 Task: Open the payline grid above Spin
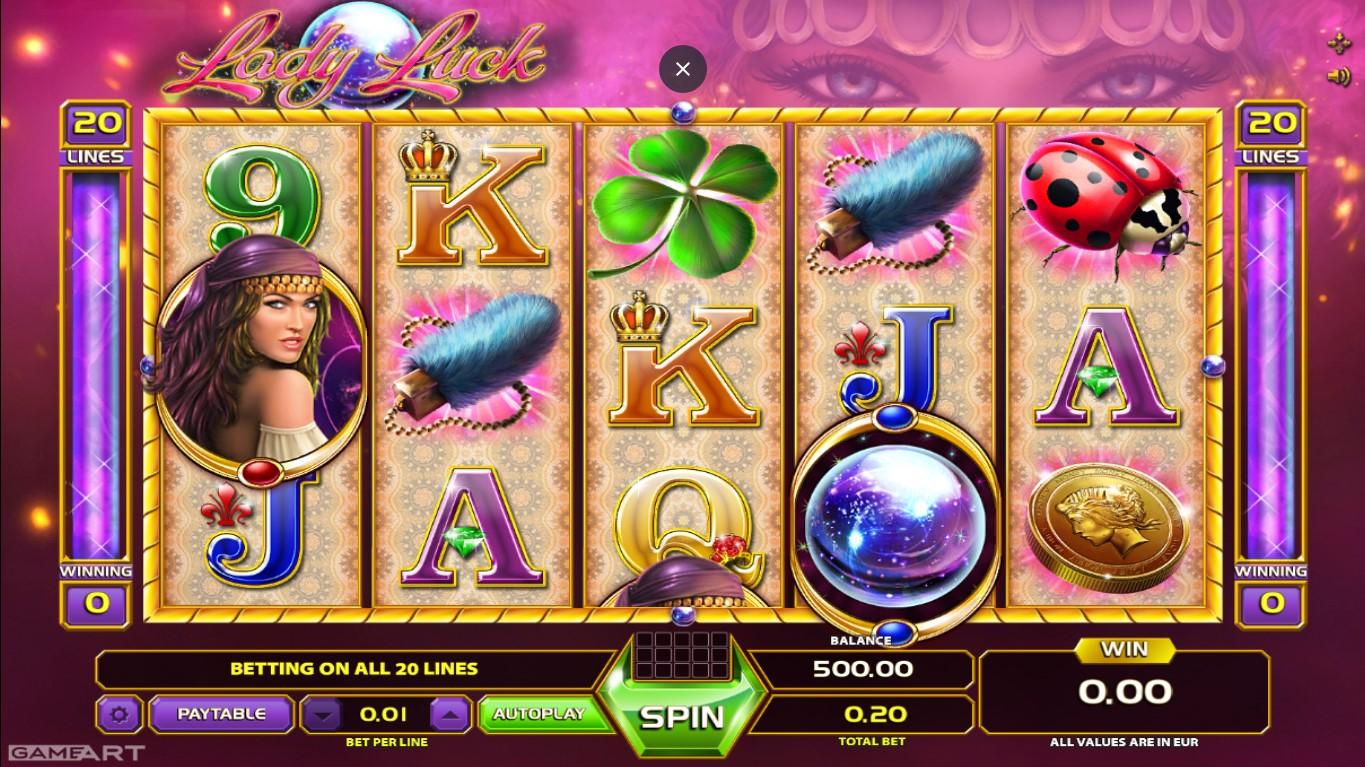(683, 654)
